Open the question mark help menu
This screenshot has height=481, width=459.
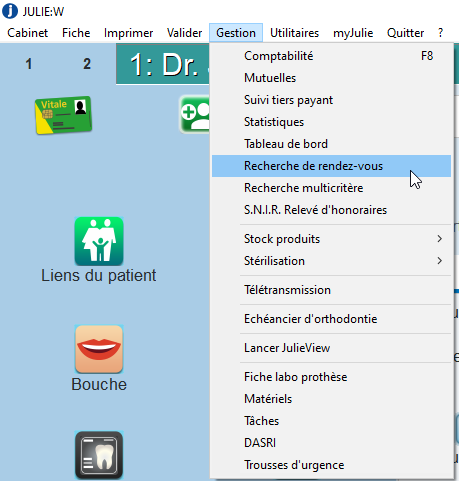click(x=440, y=33)
